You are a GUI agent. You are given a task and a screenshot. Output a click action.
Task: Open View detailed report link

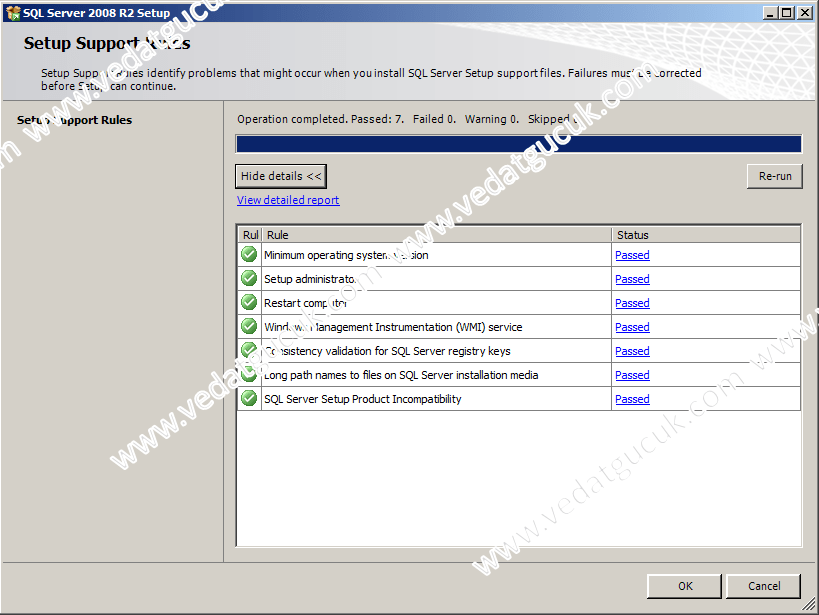288,200
